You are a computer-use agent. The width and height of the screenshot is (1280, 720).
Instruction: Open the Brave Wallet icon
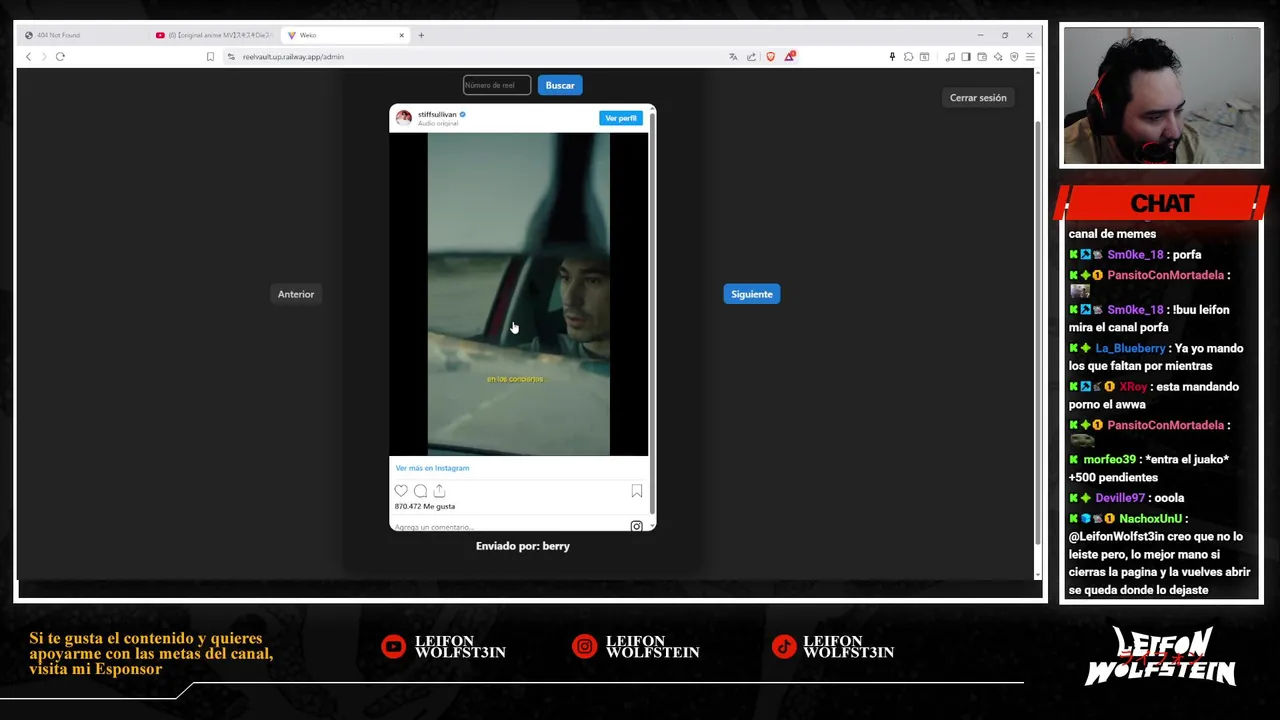(982, 57)
